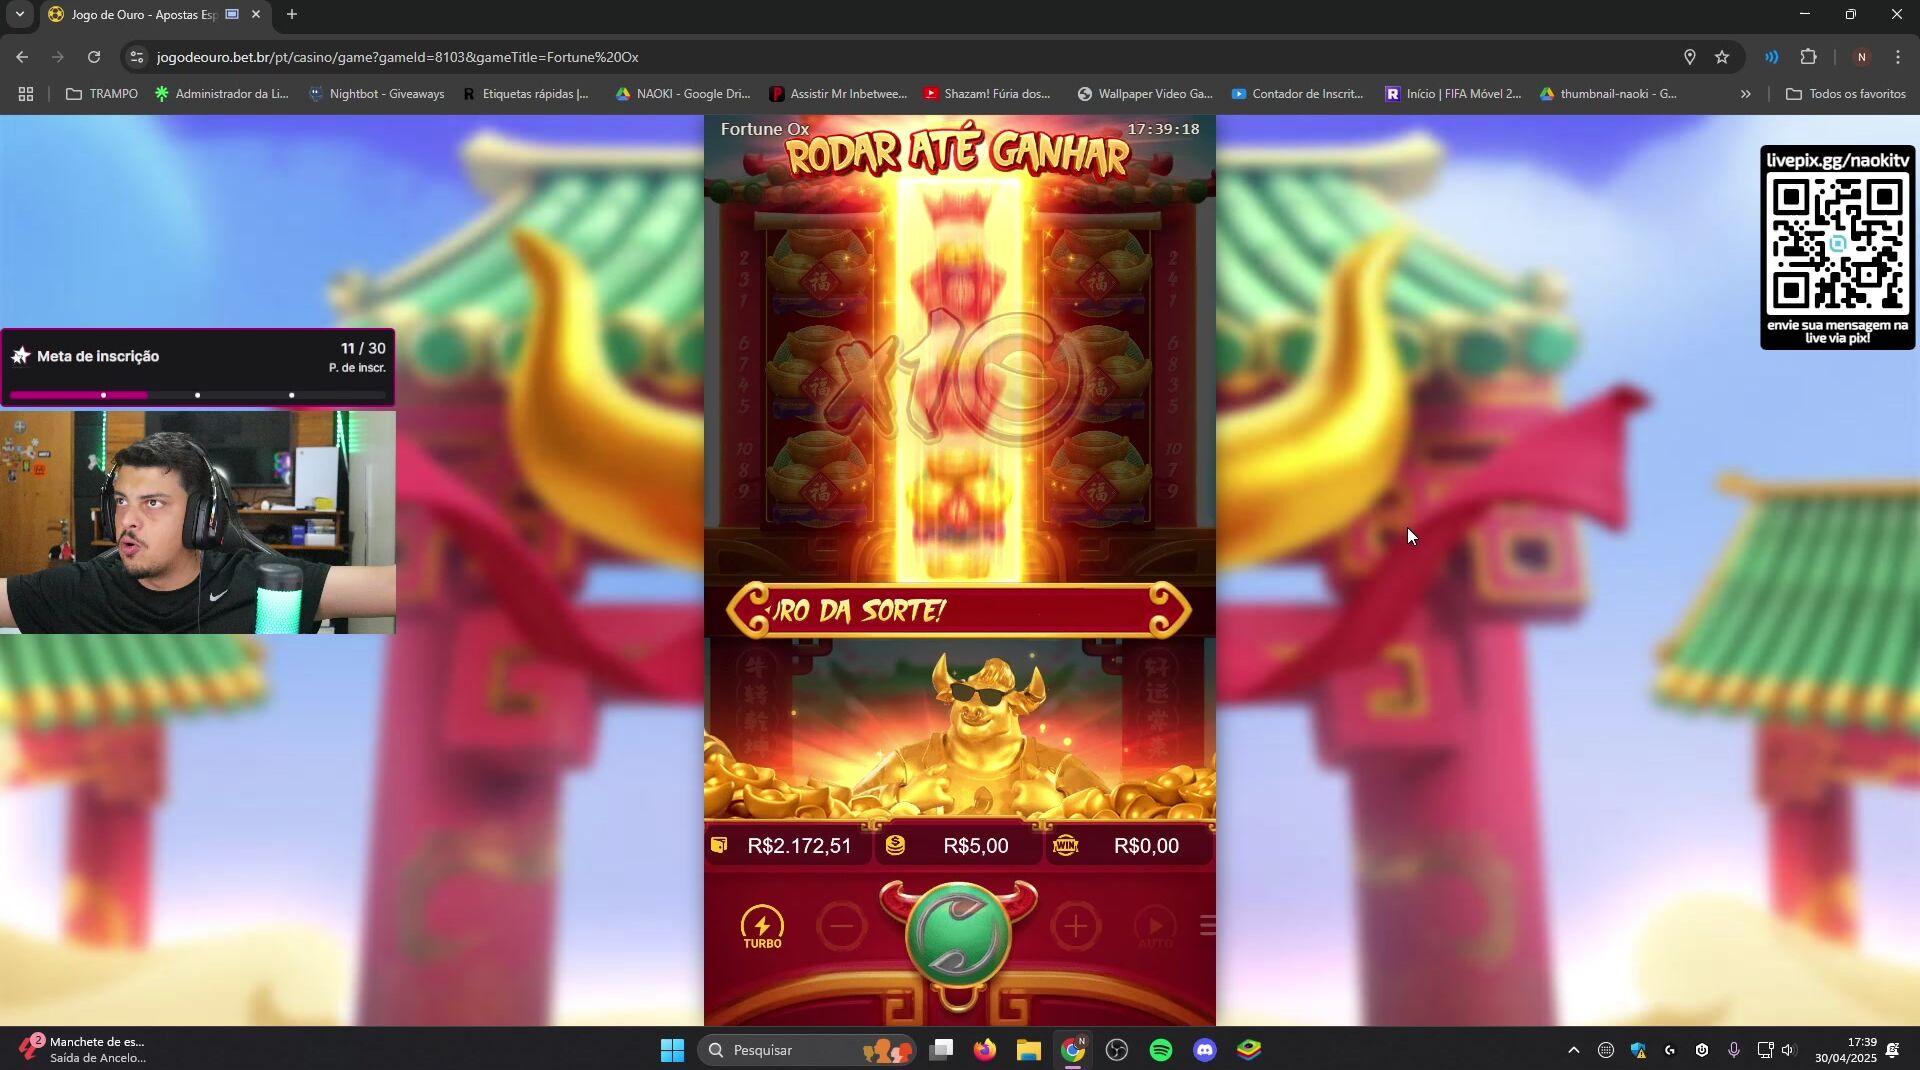The width and height of the screenshot is (1920, 1070).
Task: Click the webcam overlay video
Action: tap(198, 522)
